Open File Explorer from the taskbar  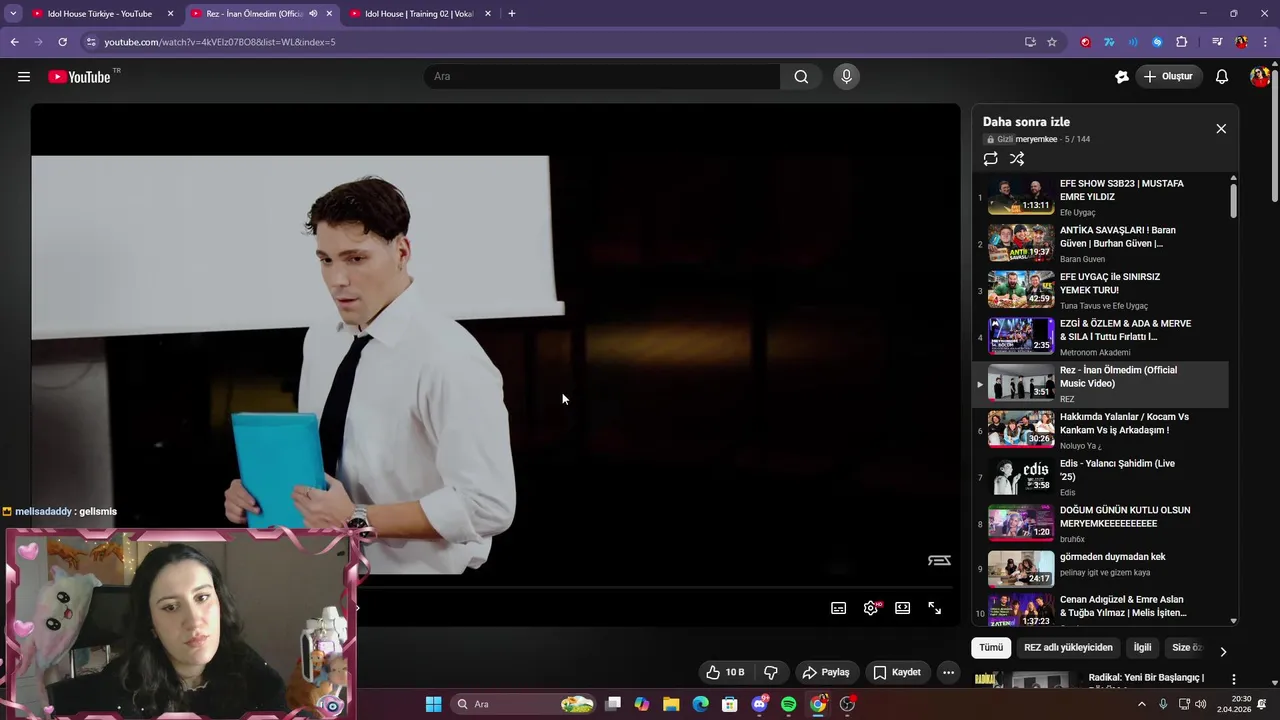(x=671, y=704)
